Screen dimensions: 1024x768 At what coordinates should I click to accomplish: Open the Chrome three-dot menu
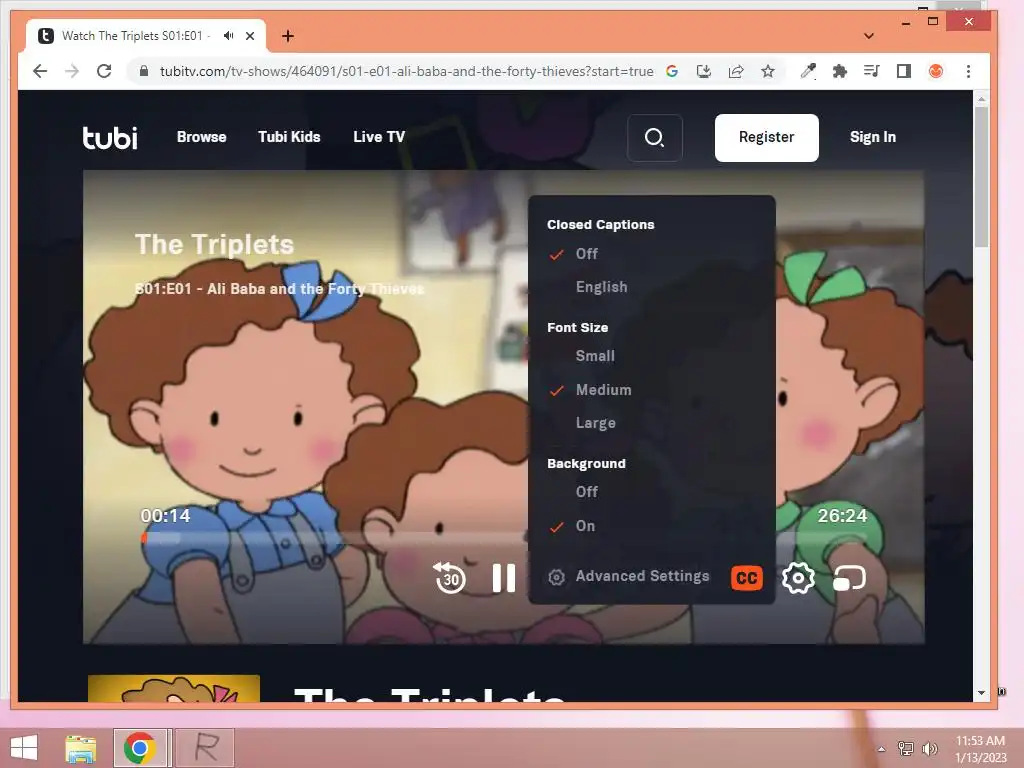[x=968, y=71]
